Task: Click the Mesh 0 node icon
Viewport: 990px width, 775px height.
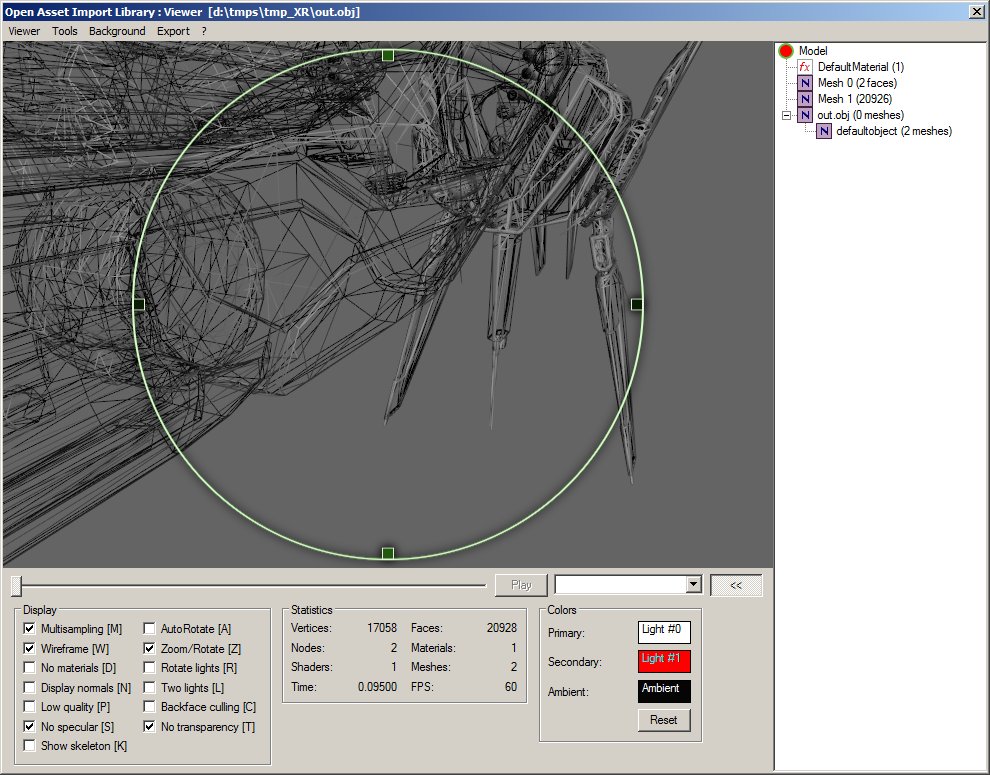Action: (805, 83)
